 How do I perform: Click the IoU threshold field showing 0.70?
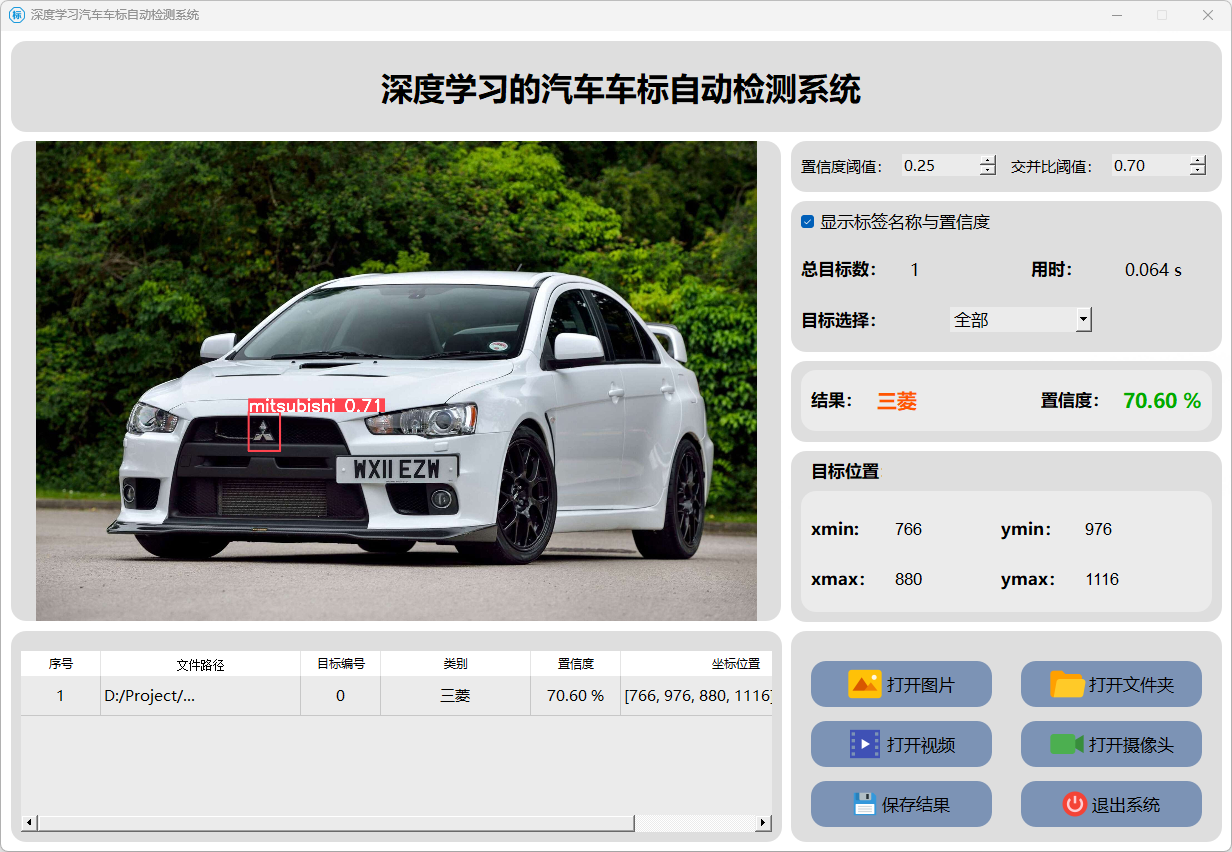[x=1148, y=166]
